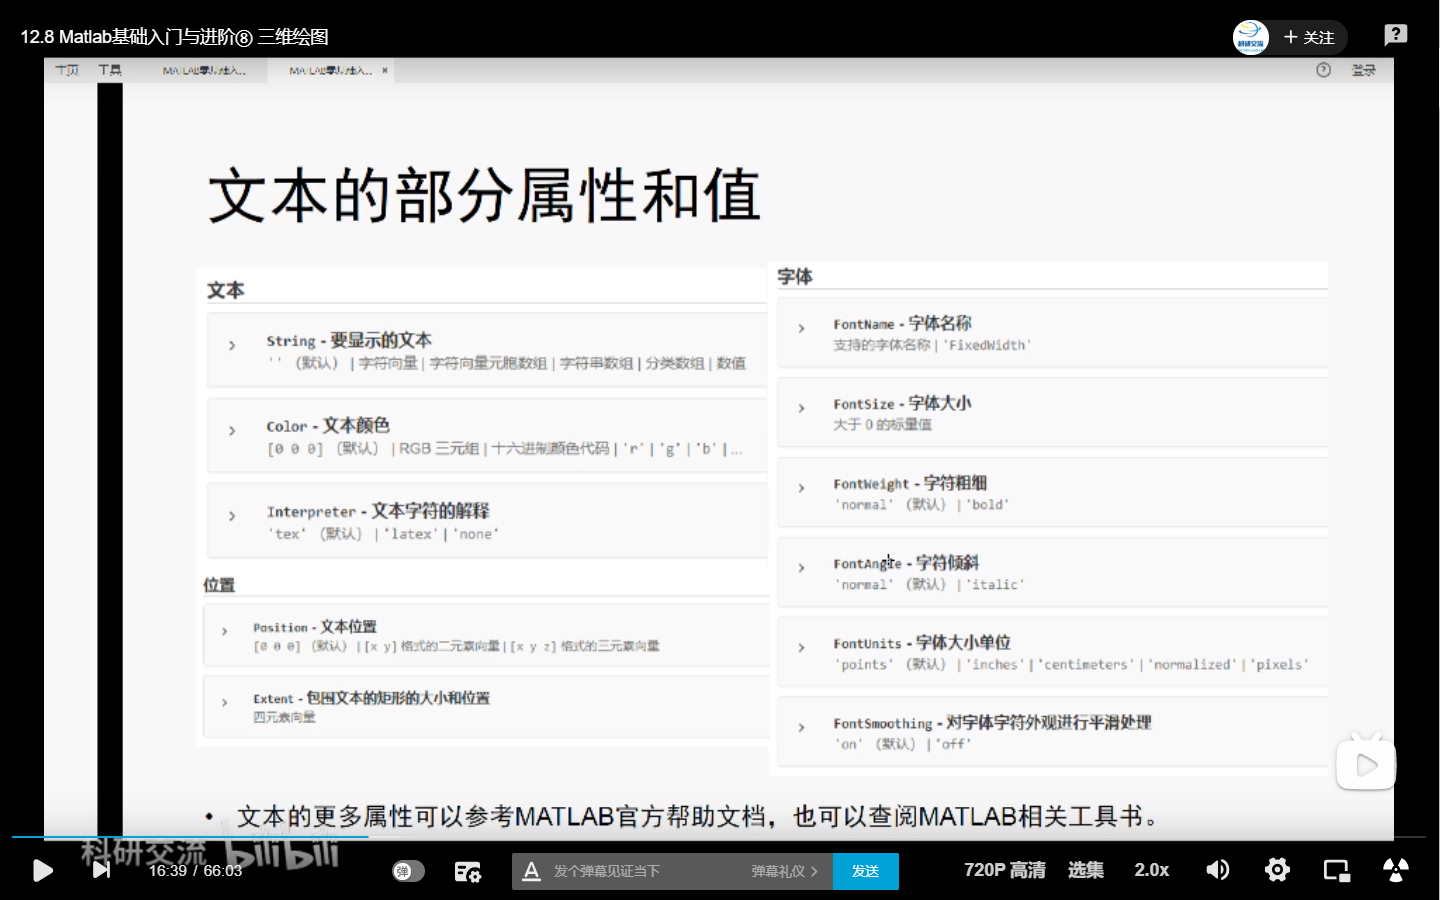The height and width of the screenshot is (900, 1440).
Task: Click the help circle icon near 登录
Action: click(x=1323, y=70)
